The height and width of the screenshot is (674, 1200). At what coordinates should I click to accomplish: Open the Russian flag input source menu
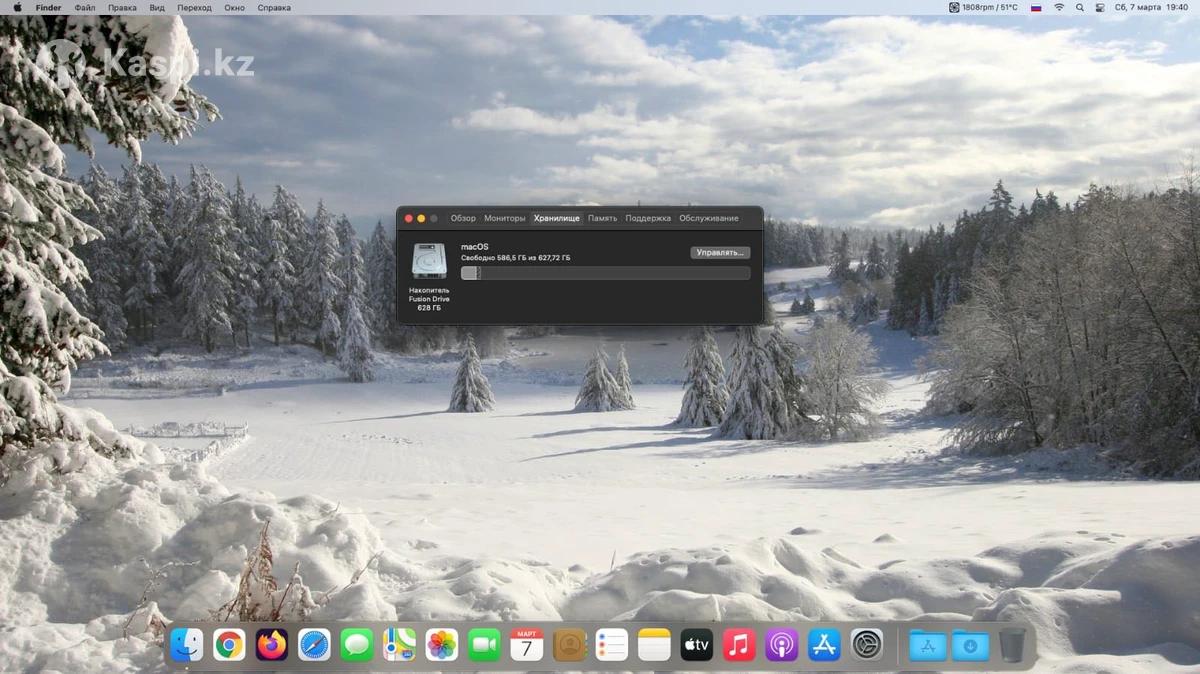pyautogui.click(x=1036, y=7)
